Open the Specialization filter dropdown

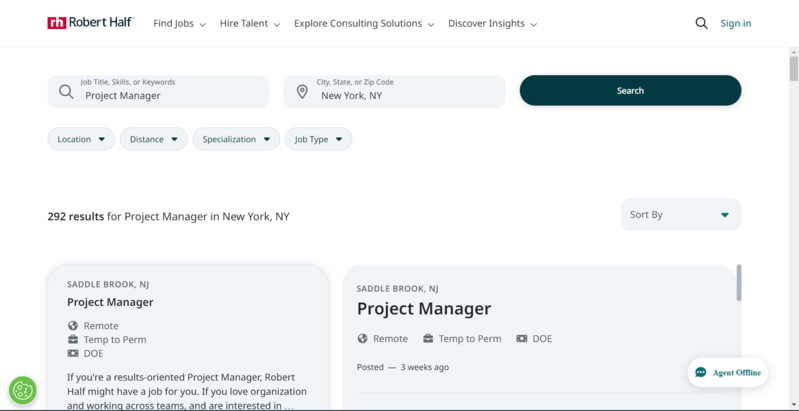(x=236, y=139)
